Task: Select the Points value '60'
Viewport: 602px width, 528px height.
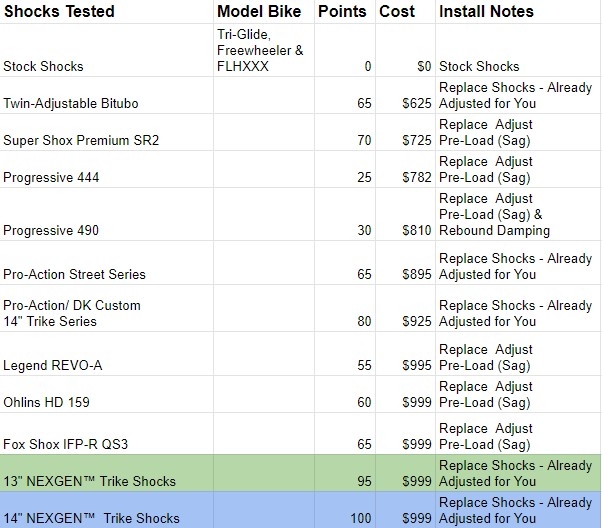Action: (x=344, y=394)
